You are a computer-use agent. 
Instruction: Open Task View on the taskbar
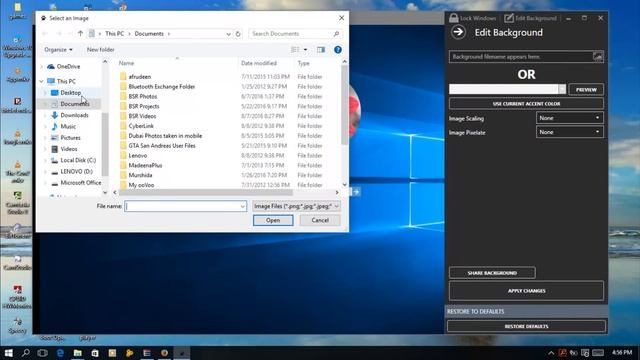pyautogui.click(x=42, y=353)
